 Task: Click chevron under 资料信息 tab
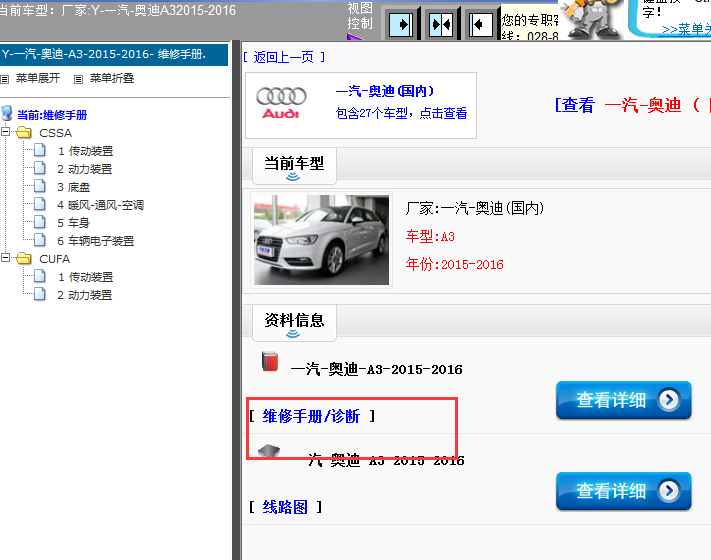[x=293, y=334]
